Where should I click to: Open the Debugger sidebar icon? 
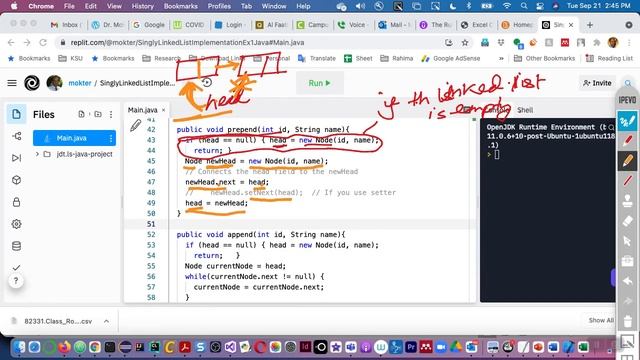(x=16, y=158)
